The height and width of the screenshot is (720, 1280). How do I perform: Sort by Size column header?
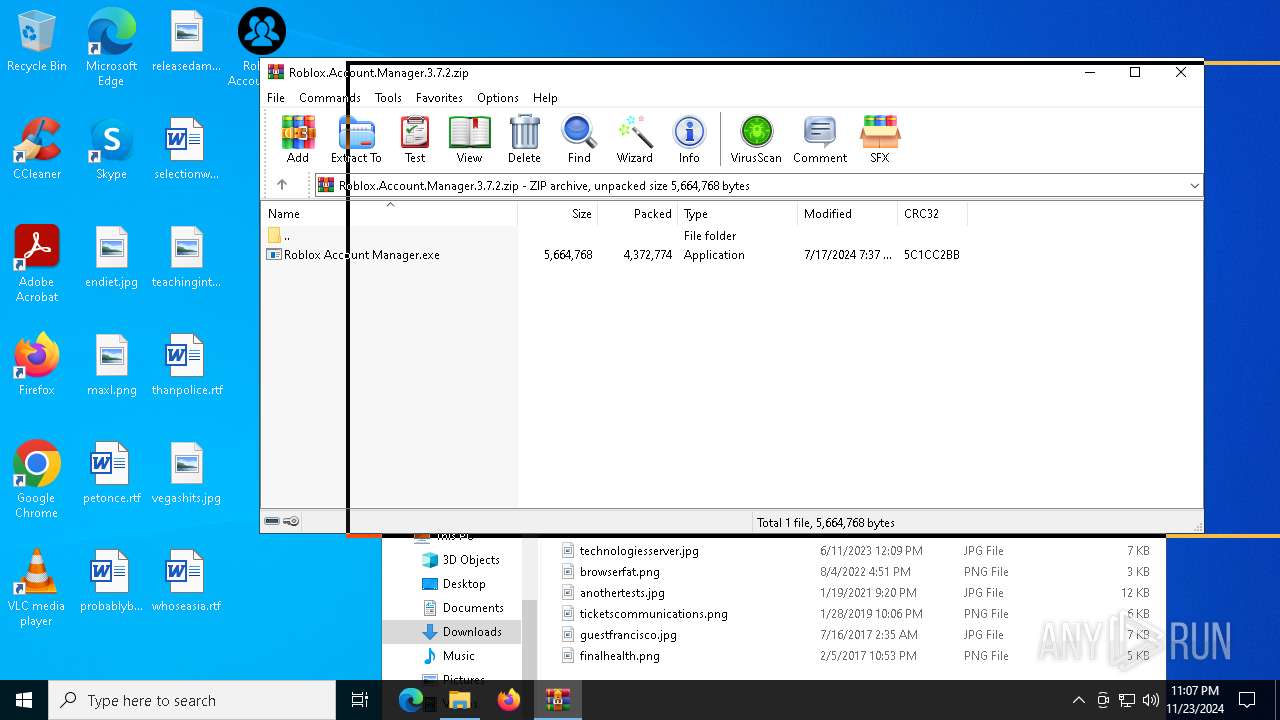click(x=558, y=214)
